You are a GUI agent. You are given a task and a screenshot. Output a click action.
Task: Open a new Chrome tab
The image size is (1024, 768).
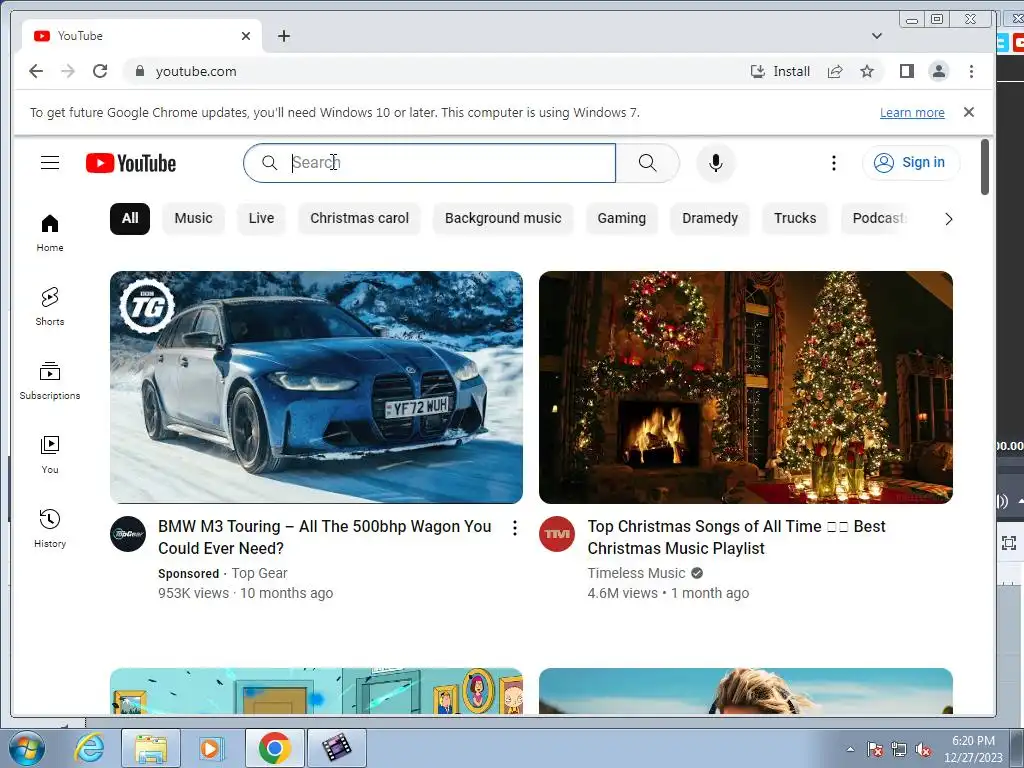click(283, 36)
